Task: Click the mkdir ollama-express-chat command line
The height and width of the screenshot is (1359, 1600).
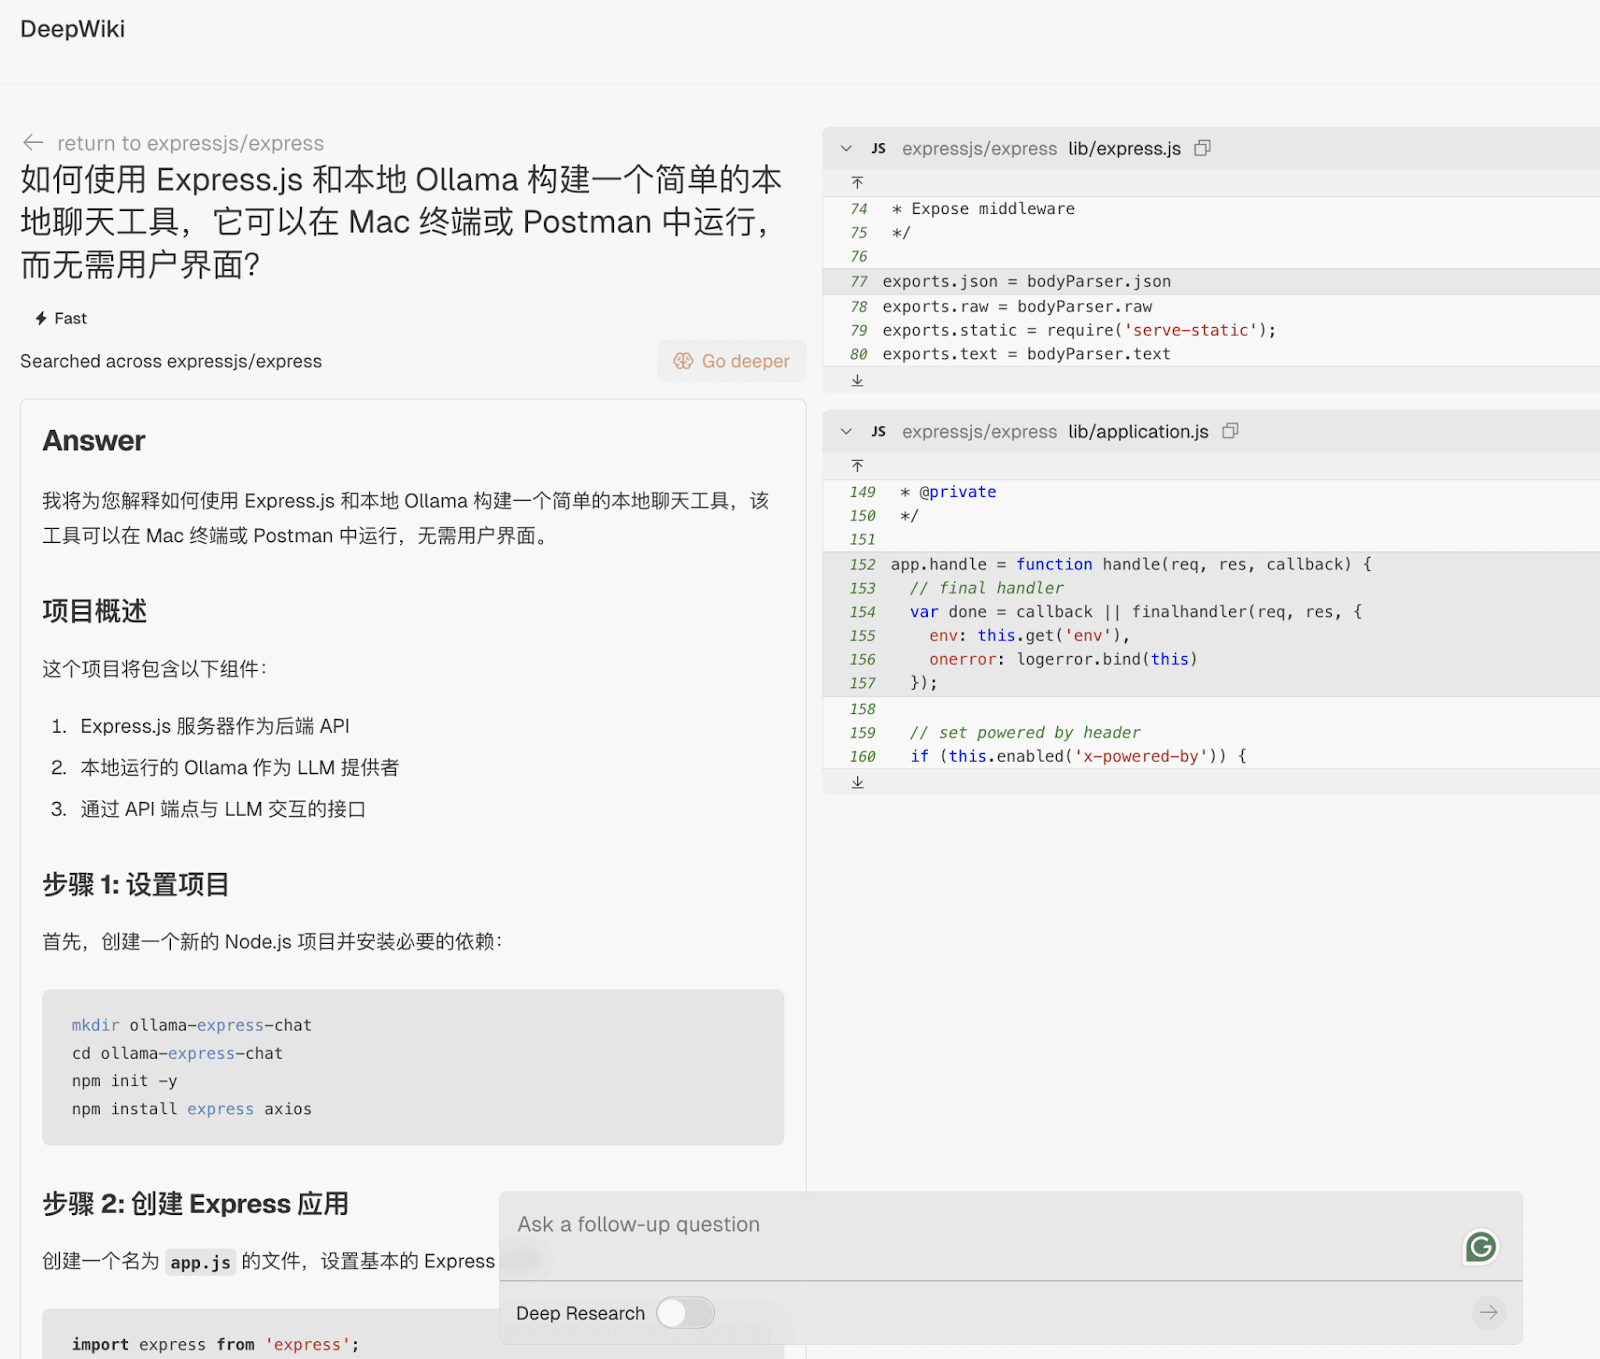Action: [x=192, y=1025]
